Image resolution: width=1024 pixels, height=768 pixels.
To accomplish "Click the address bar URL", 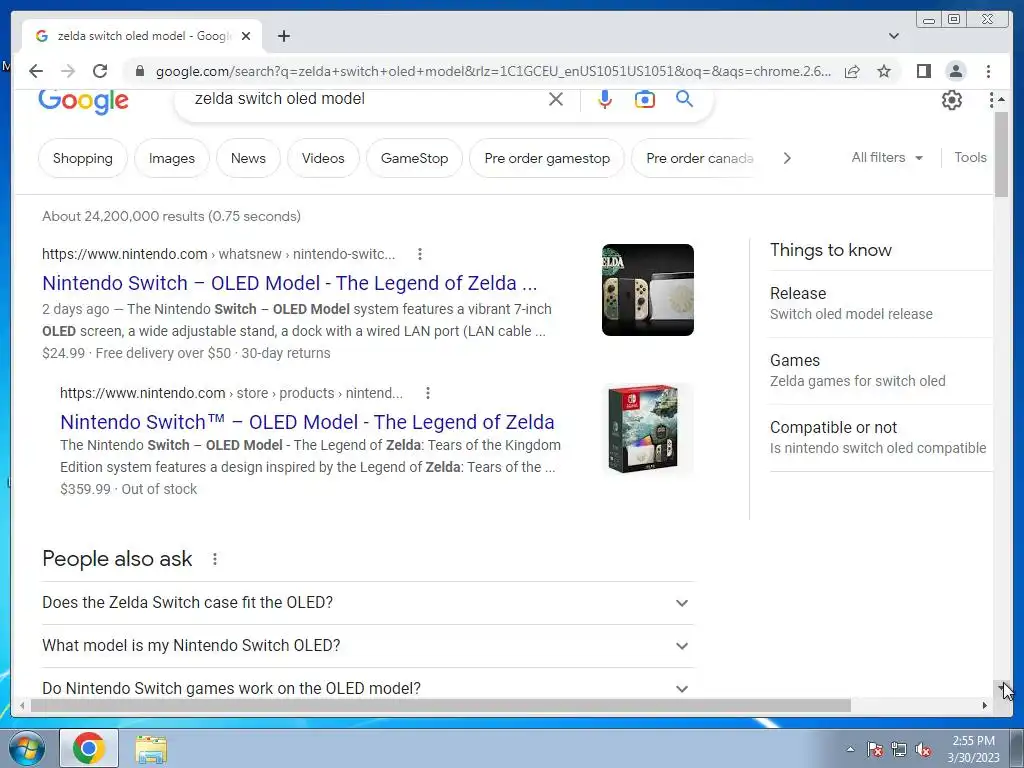I will (493, 71).
